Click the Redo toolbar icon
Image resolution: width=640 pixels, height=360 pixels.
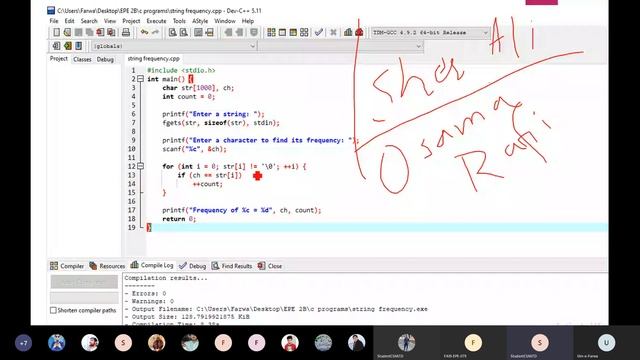156,32
